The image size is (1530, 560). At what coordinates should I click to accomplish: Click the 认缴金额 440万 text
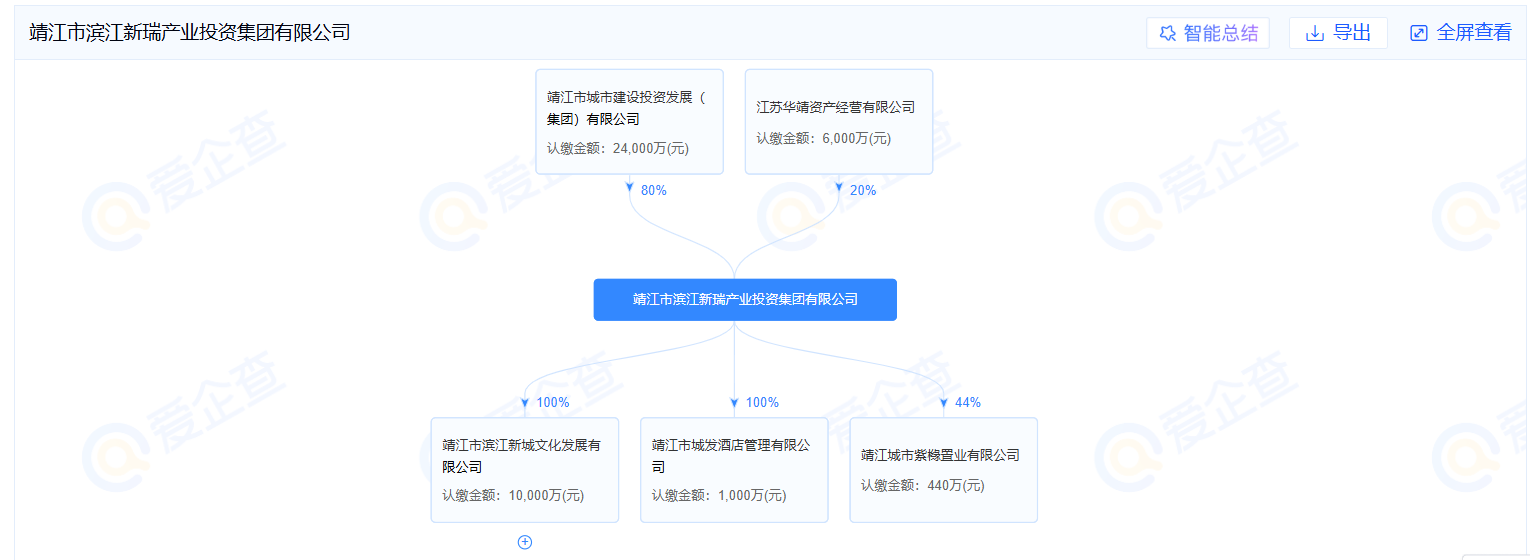coord(922,485)
